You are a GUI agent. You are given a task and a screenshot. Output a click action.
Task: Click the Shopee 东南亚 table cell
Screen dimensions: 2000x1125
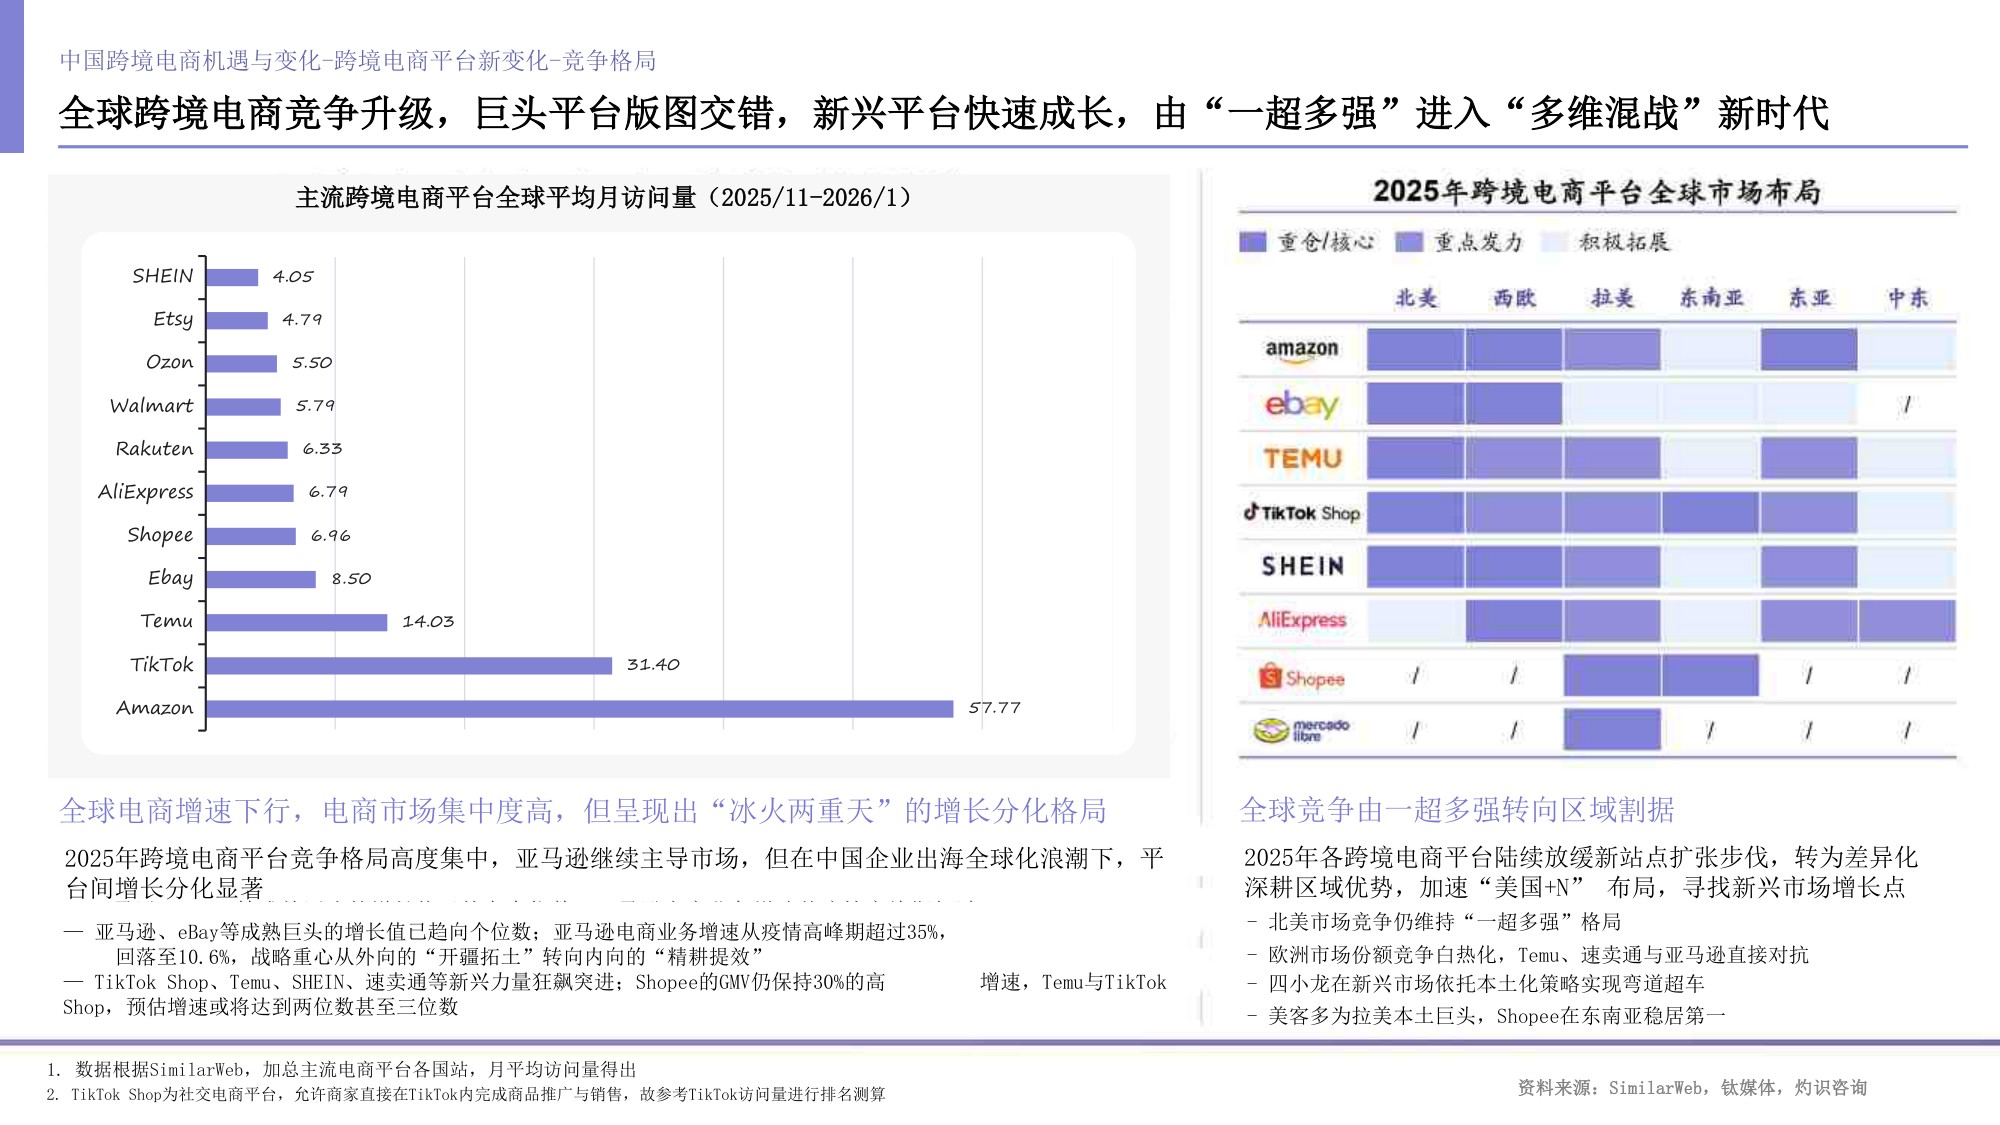coord(1711,675)
